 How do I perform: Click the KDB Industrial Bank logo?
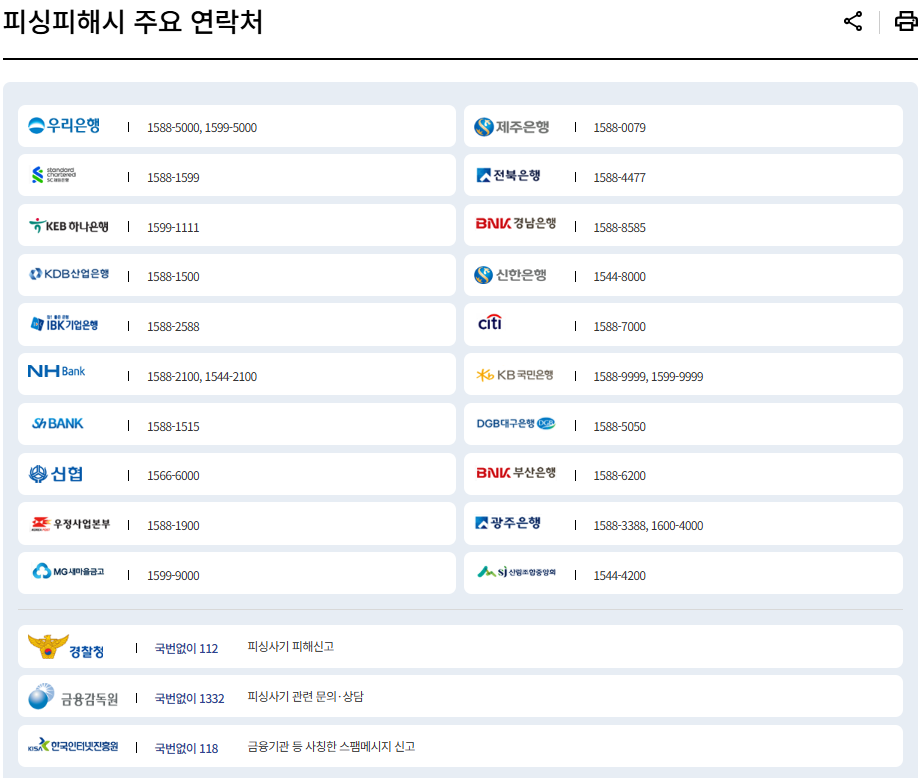(69, 274)
